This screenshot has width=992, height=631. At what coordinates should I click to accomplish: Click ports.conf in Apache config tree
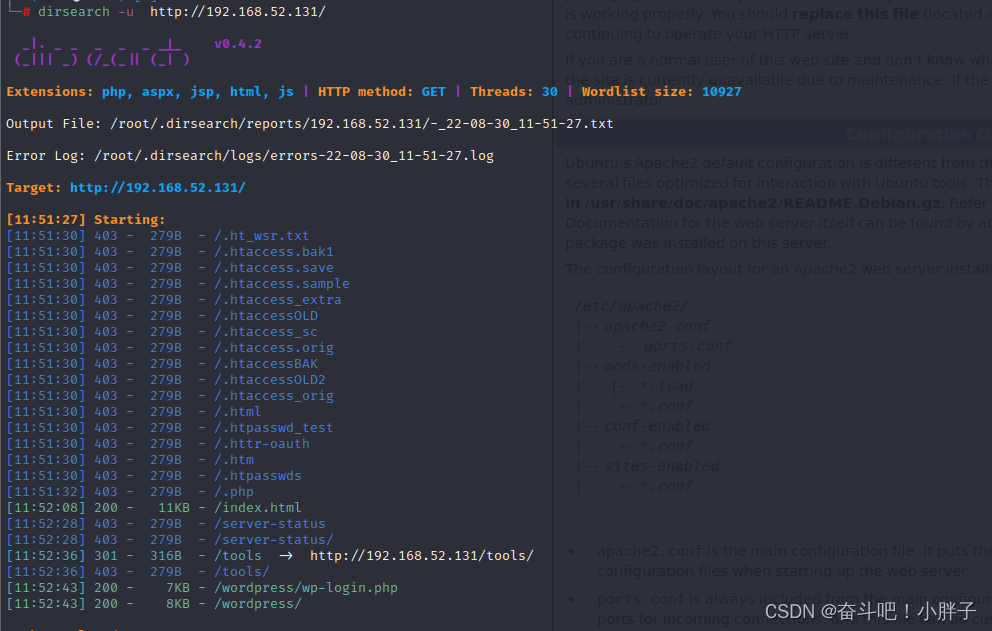pyautogui.click(x=687, y=346)
